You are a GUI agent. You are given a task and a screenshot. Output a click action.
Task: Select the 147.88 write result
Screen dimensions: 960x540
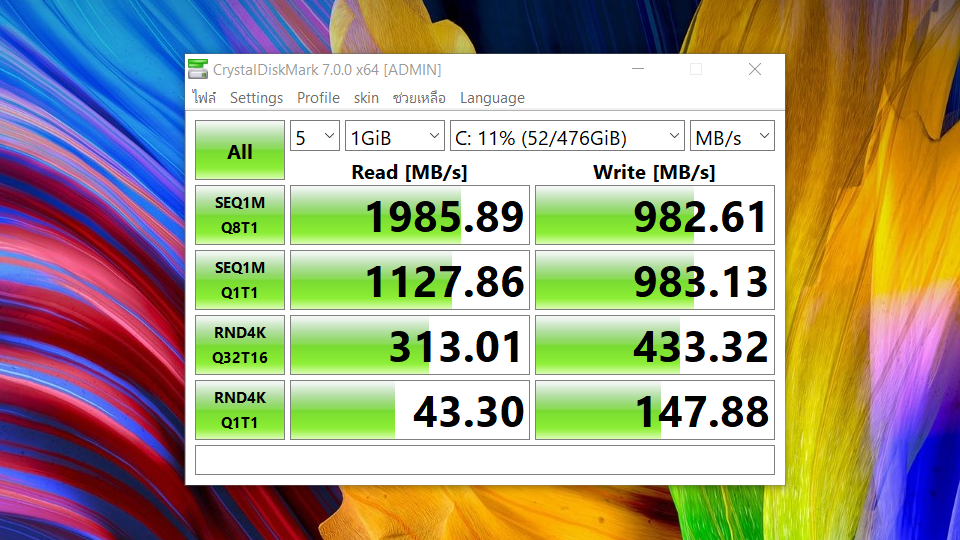[654, 410]
